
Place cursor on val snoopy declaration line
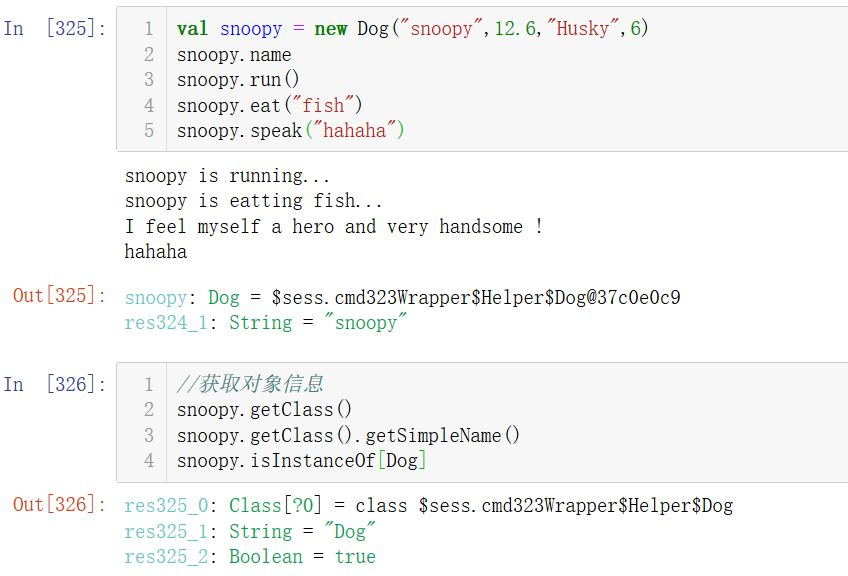click(x=412, y=28)
